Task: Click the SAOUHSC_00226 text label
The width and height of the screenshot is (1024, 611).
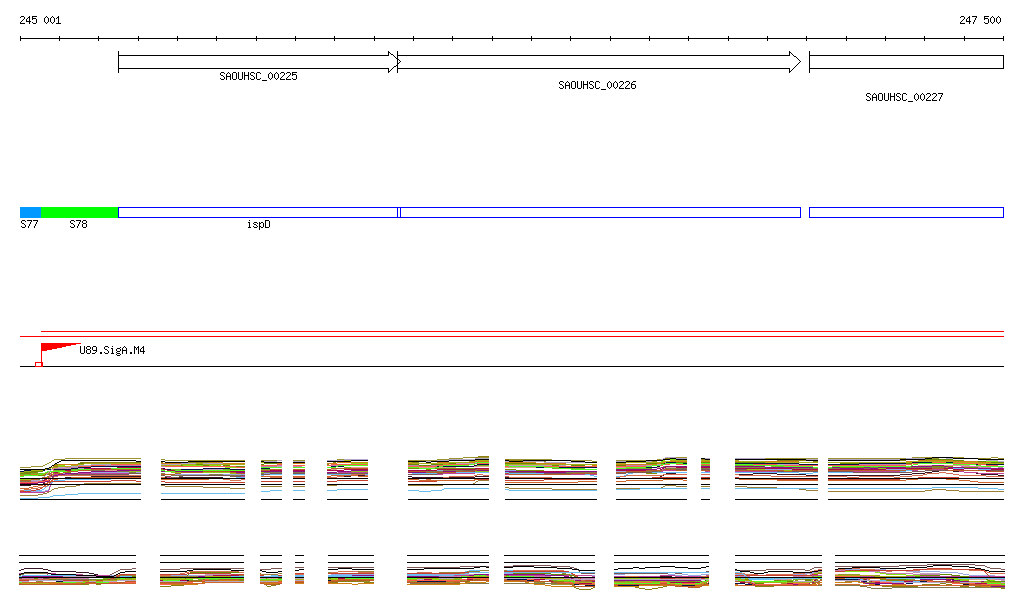Action: (597, 86)
